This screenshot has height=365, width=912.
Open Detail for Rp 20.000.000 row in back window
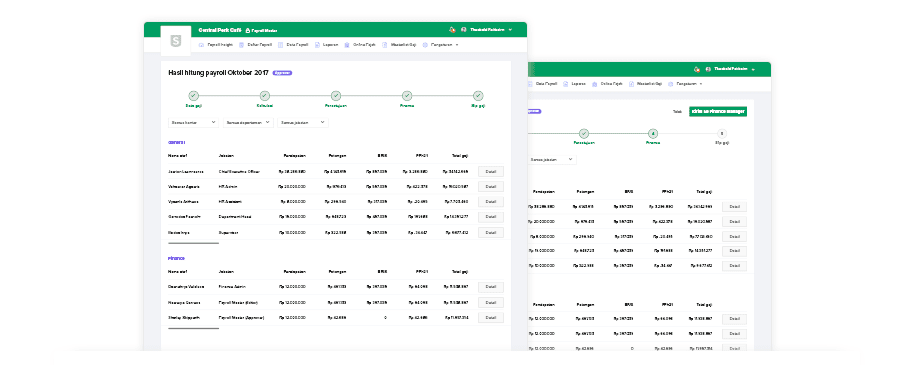[x=734, y=221]
